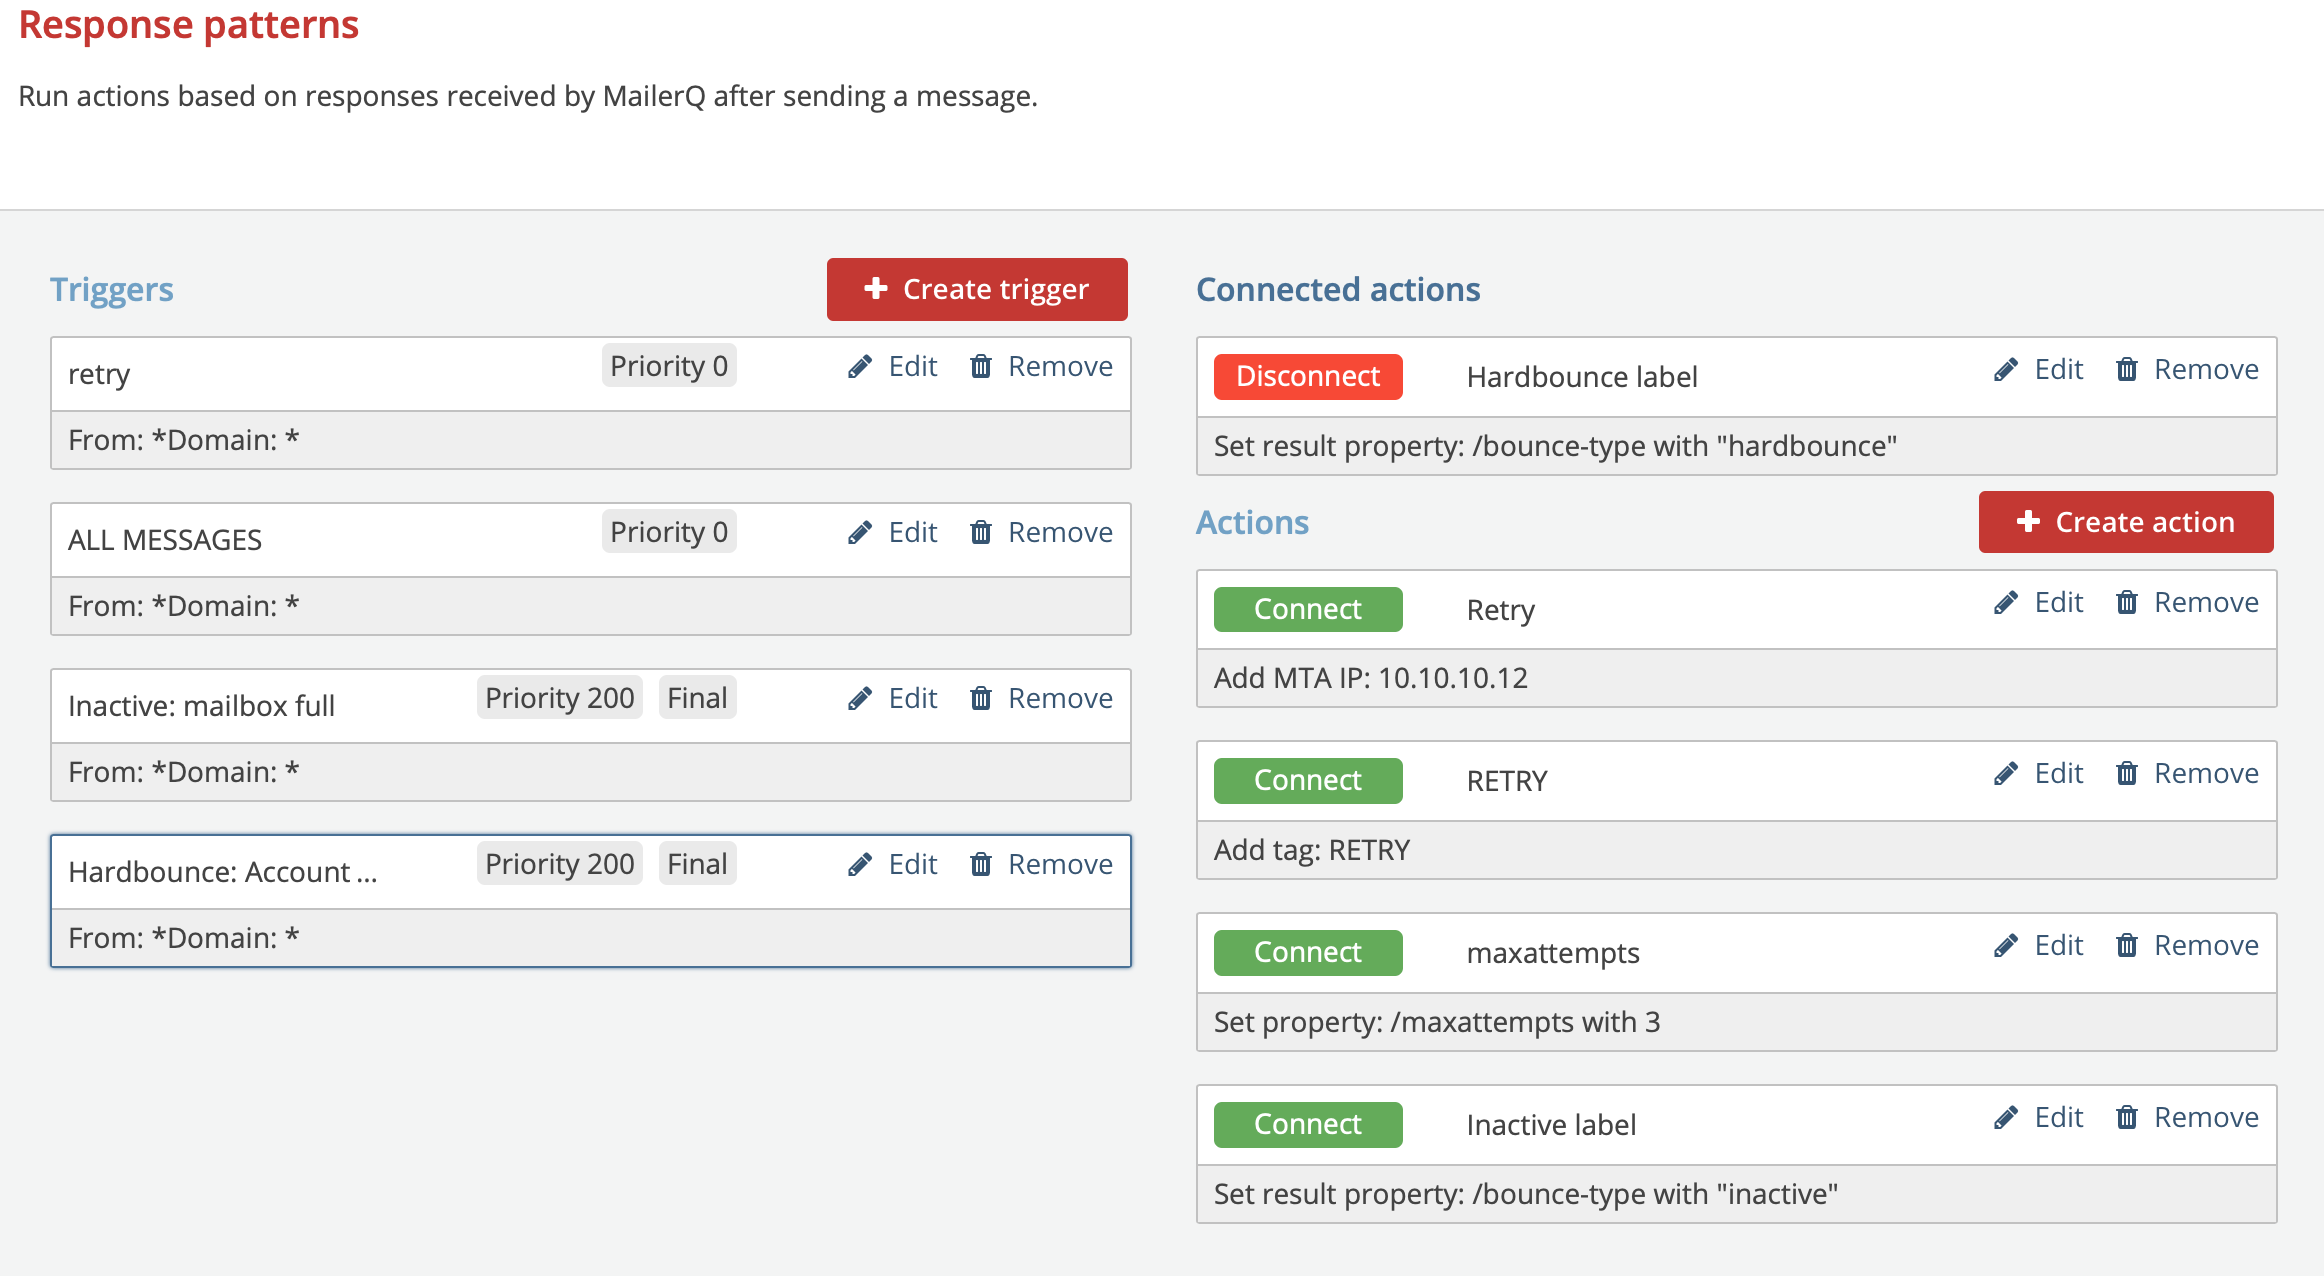Screen dimensions: 2324x1276
Task: Click pencil icon for Hardbounce label action
Action: [x=2006, y=370]
